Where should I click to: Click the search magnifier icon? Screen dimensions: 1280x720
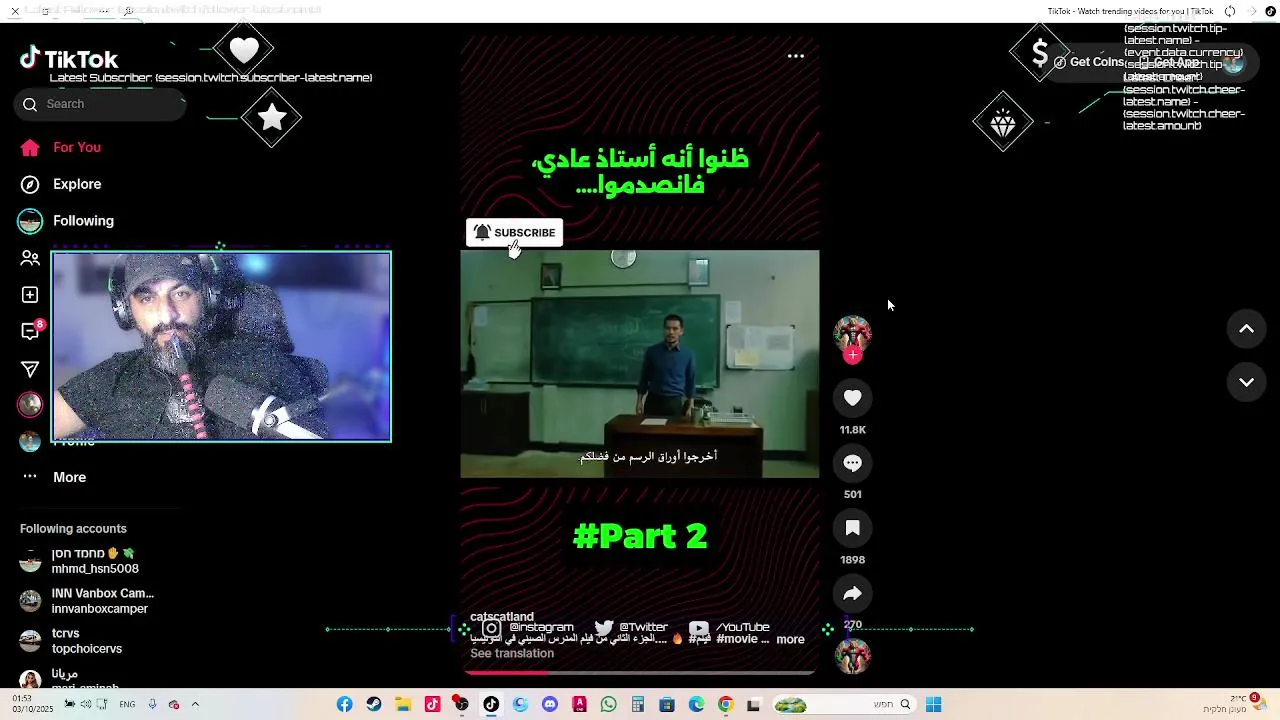pos(30,104)
